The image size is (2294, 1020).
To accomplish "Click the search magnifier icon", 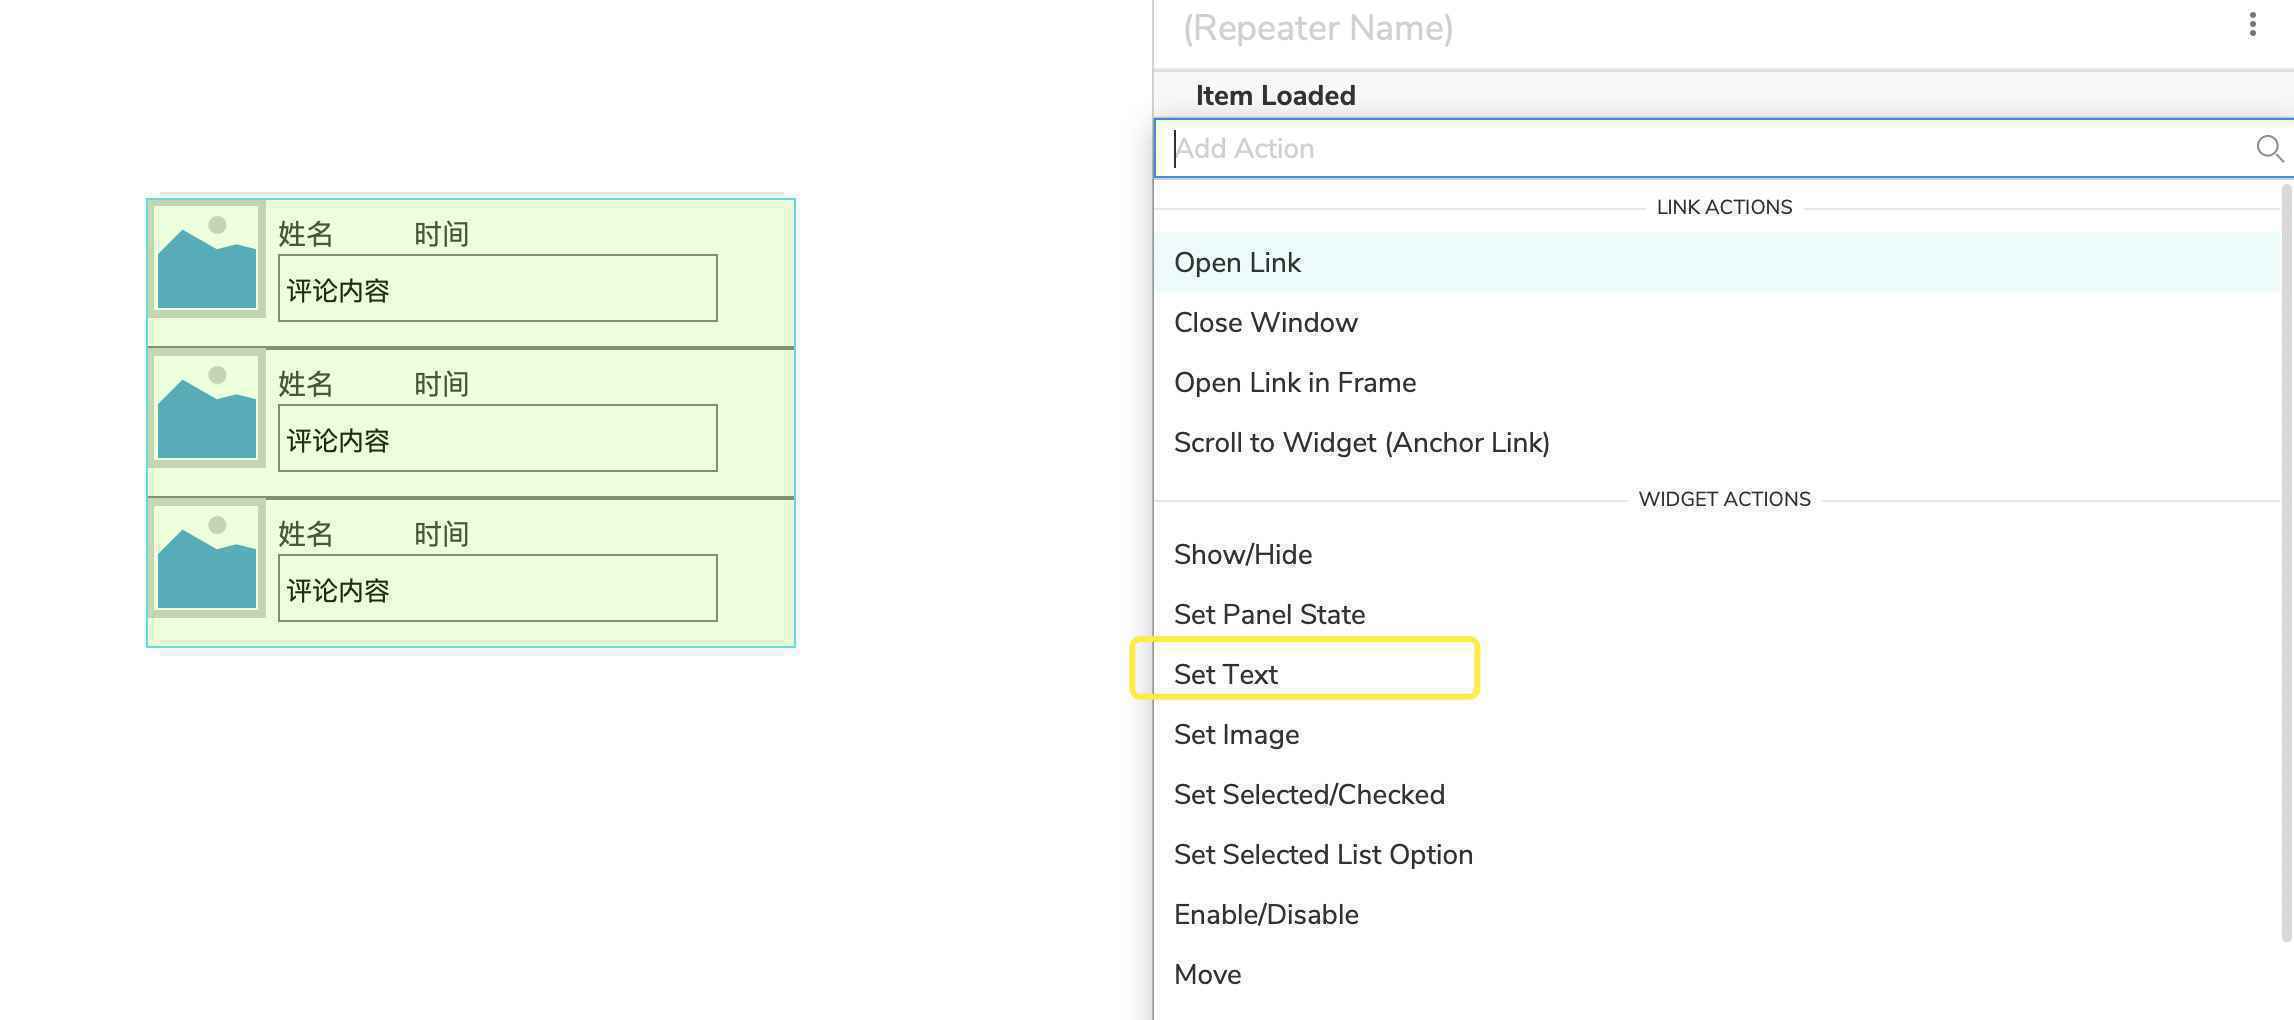I will (2269, 149).
